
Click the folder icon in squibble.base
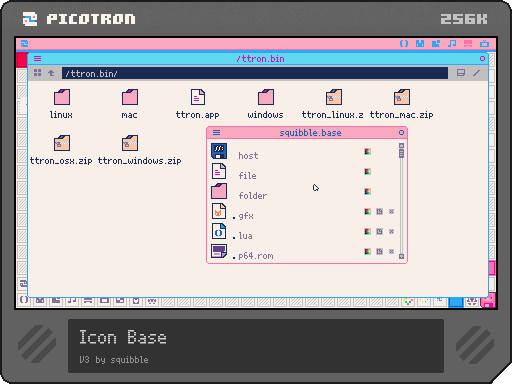click(219, 191)
